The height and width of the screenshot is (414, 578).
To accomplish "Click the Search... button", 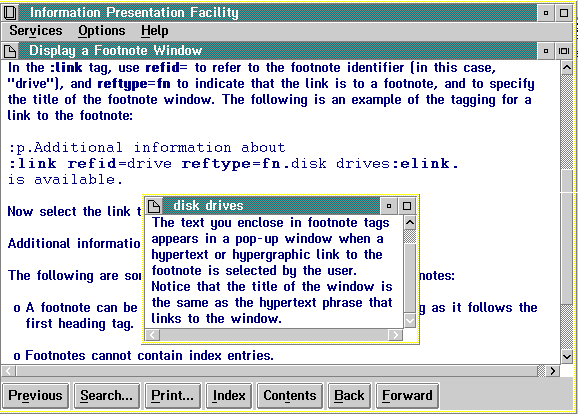I will pos(107,396).
